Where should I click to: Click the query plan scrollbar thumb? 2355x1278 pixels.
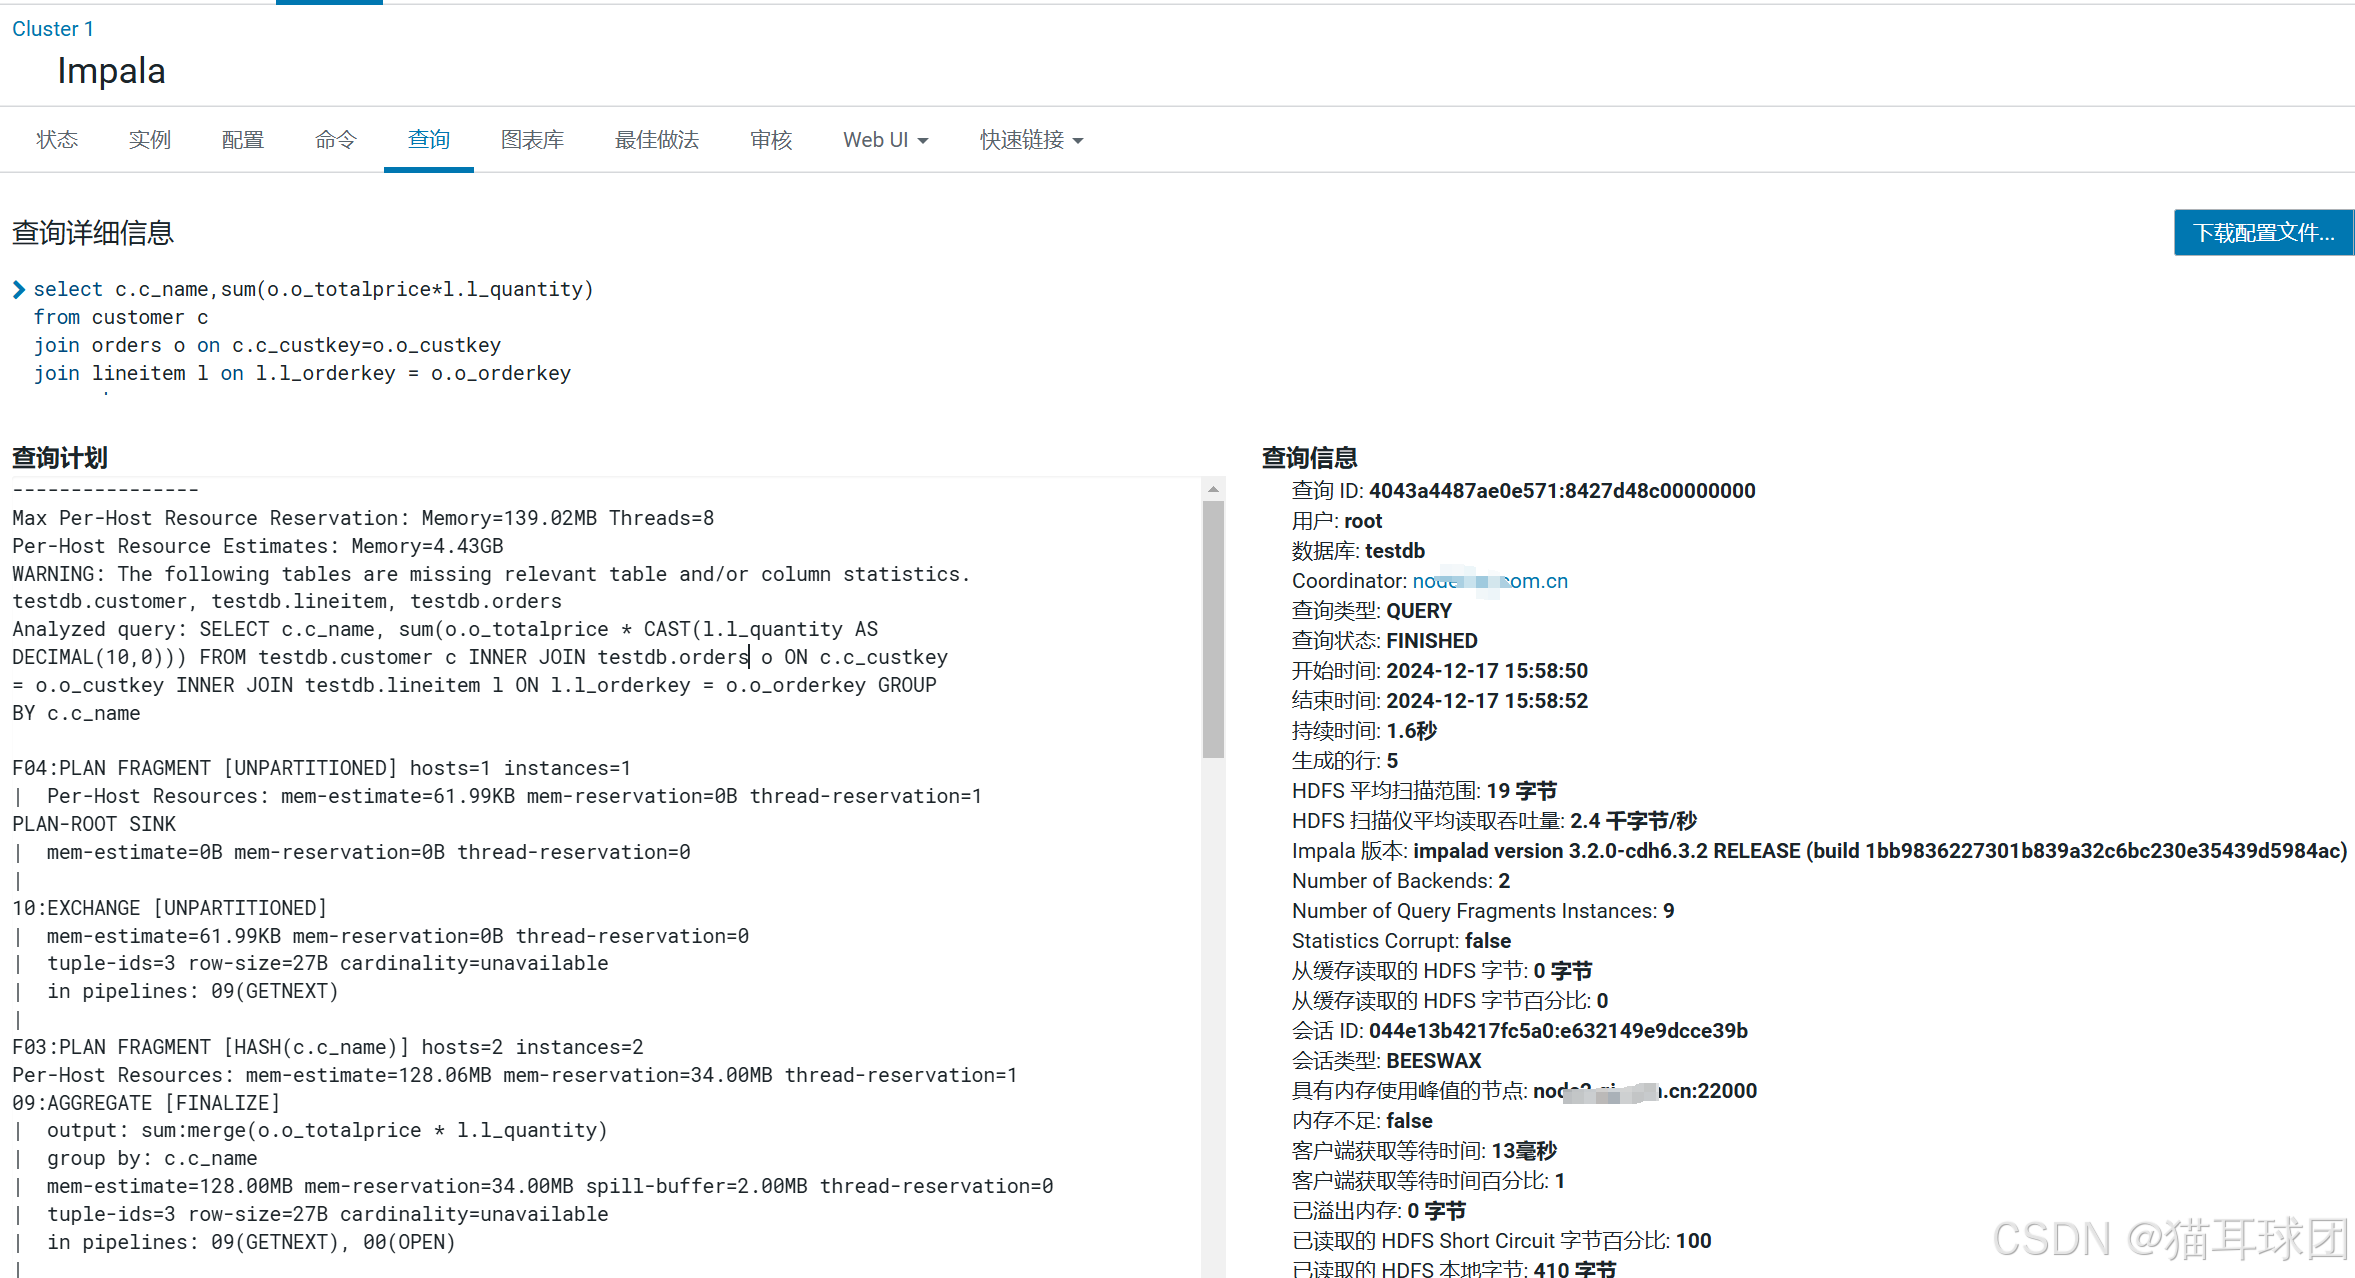tap(1213, 630)
